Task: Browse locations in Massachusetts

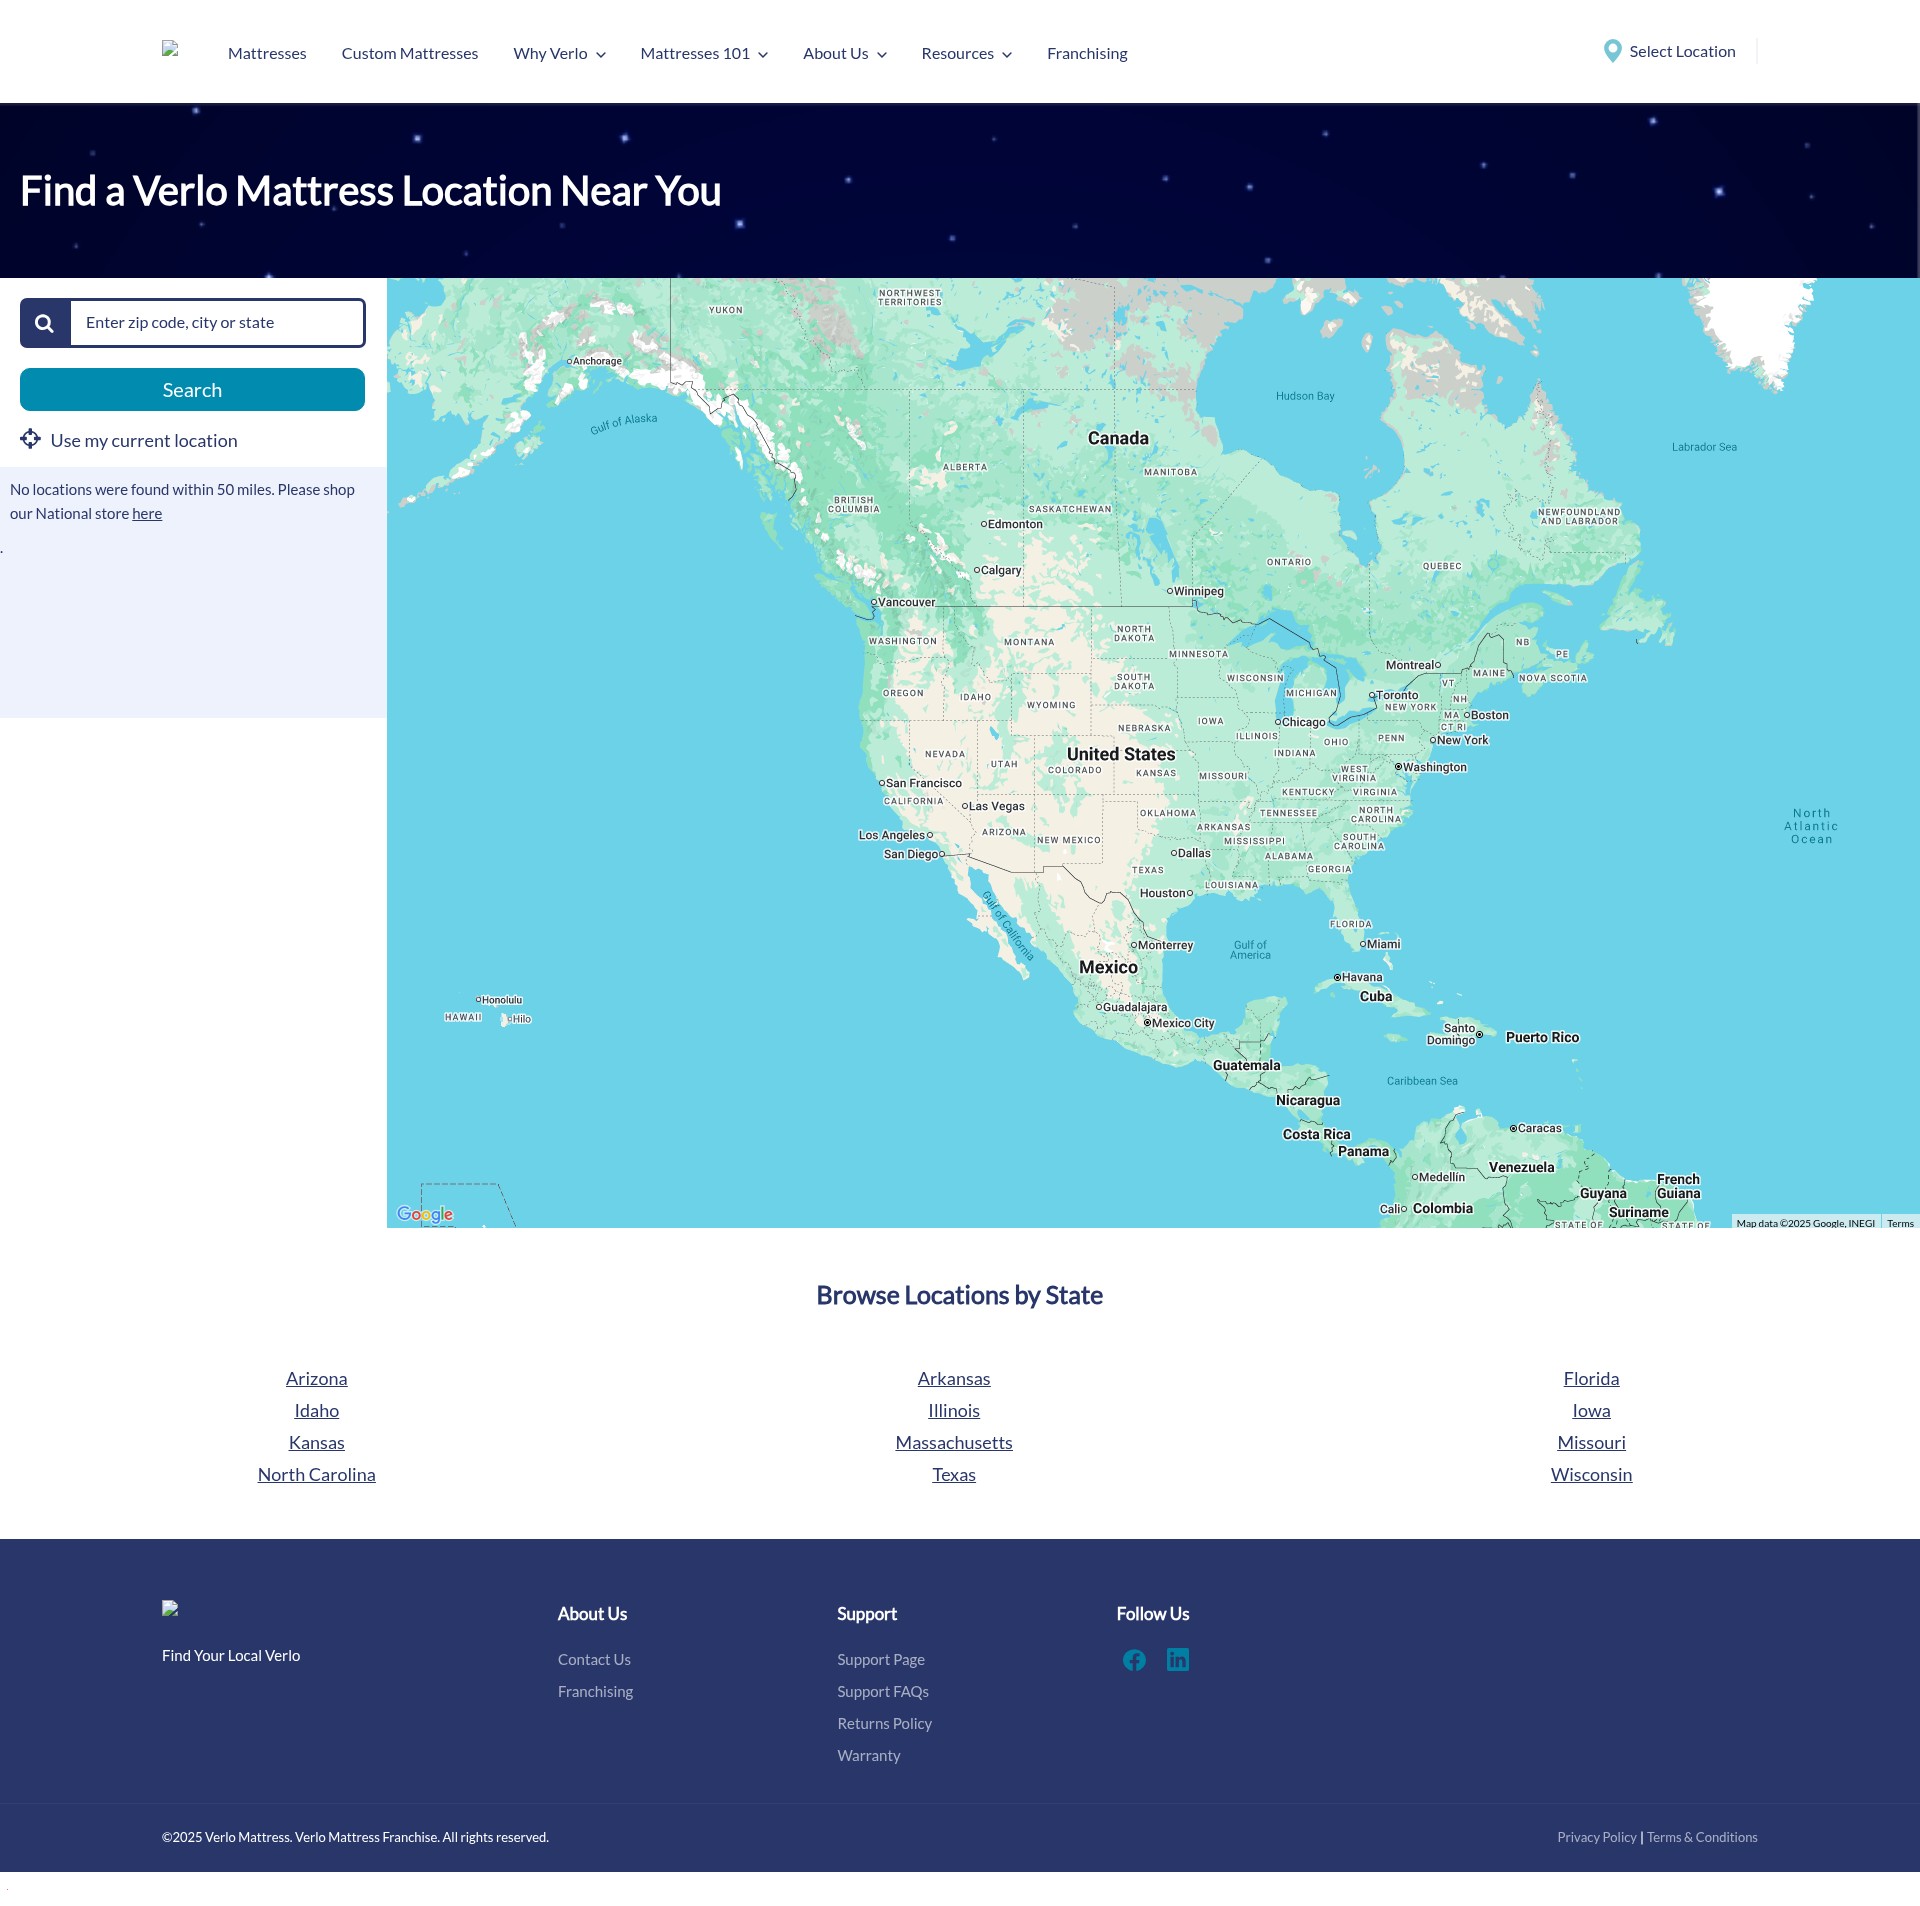Action: click(954, 1442)
